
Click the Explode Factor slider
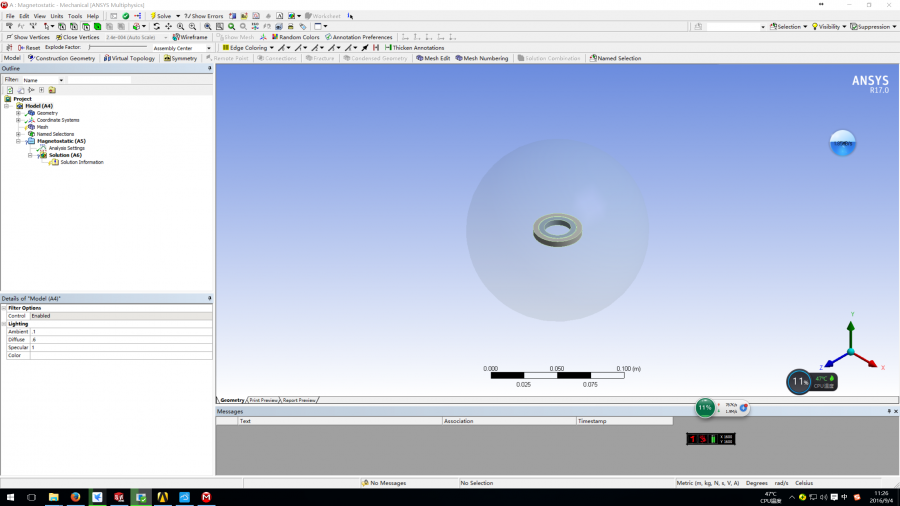118,48
